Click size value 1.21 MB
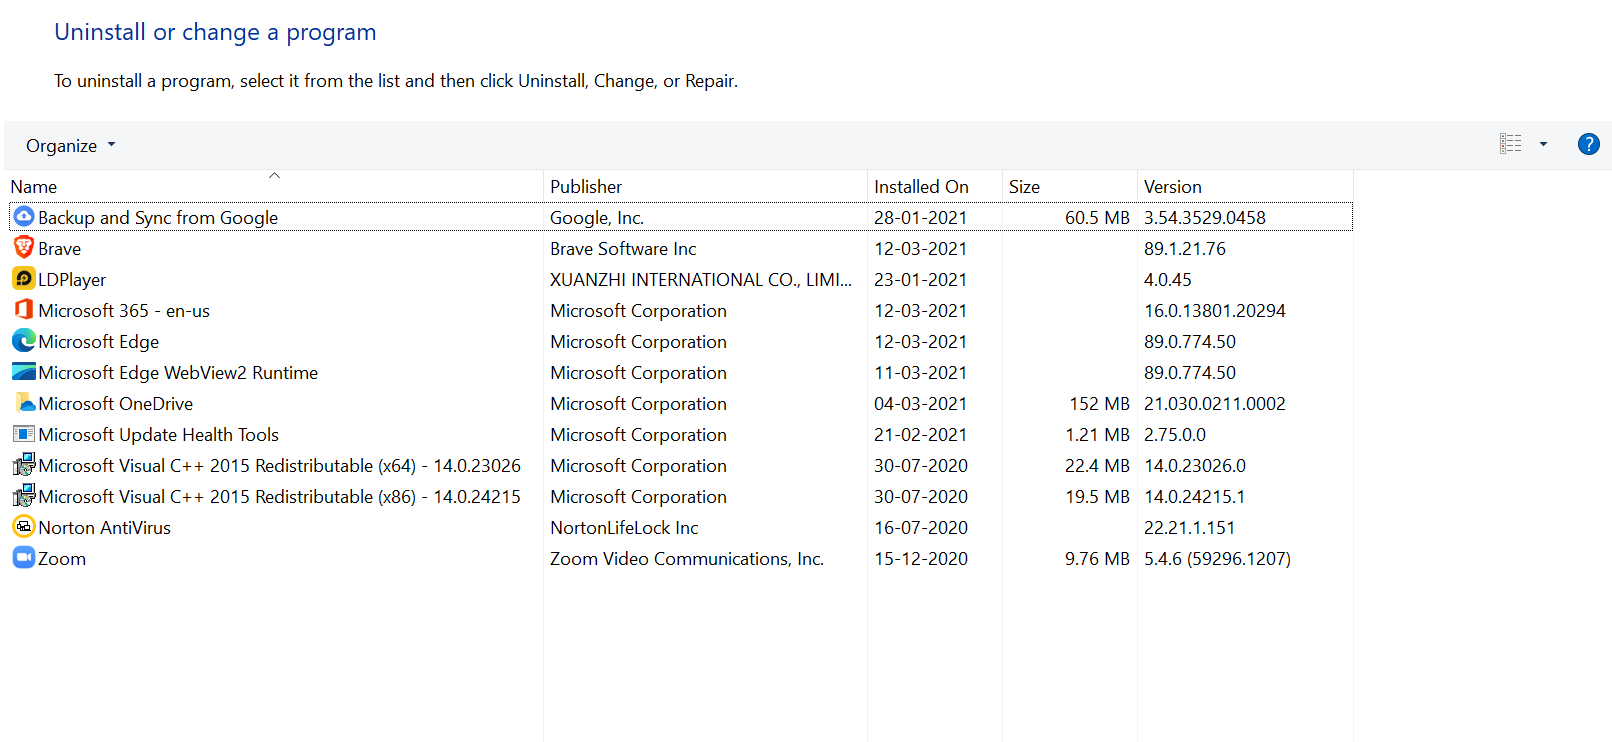The height and width of the screenshot is (742, 1612). point(1097,435)
